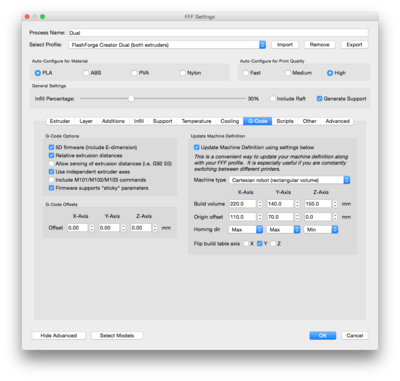Viewport: 400px width, 381px height.
Task: Click Y-Axis Origin offset field
Action: pyautogui.click(x=280, y=217)
